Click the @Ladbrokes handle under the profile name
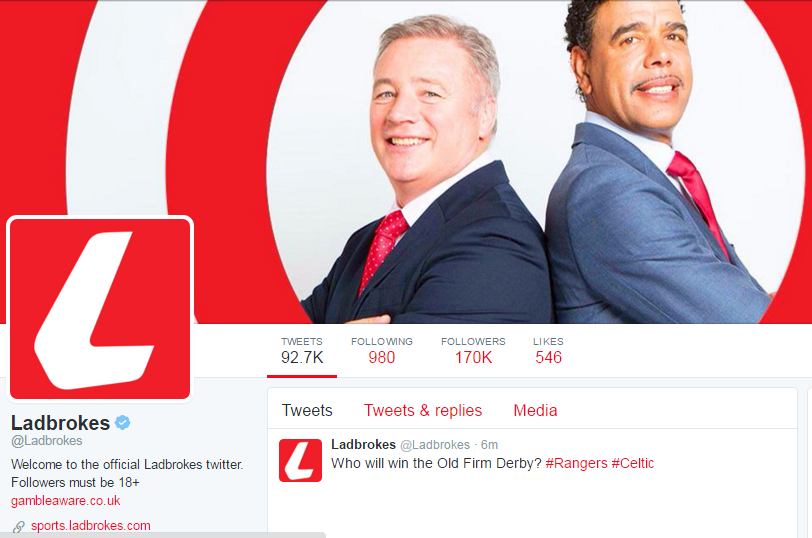Screen dimensions: 812x538 coord(47,441)
